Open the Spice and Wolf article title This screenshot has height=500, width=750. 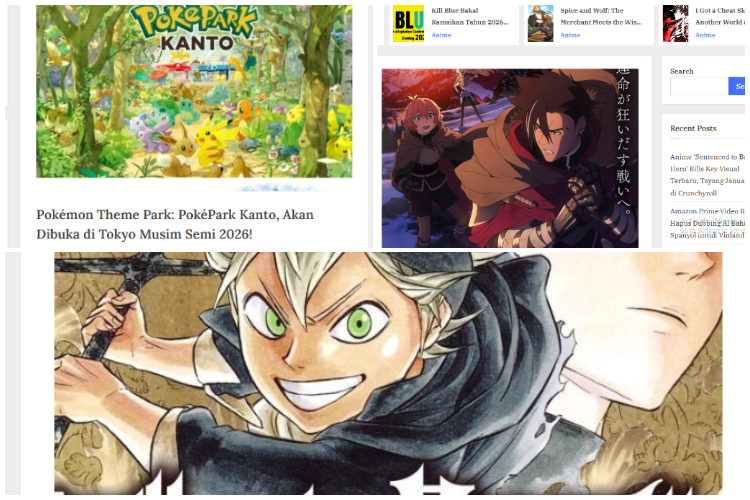(601, 16)
